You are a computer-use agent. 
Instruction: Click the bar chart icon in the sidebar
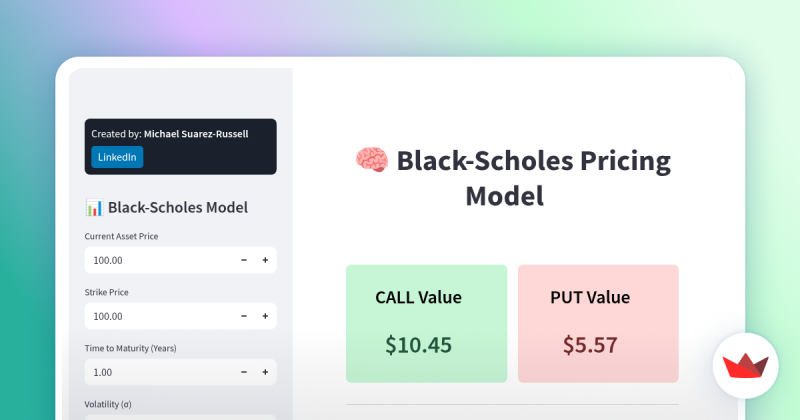click(94, 208)
